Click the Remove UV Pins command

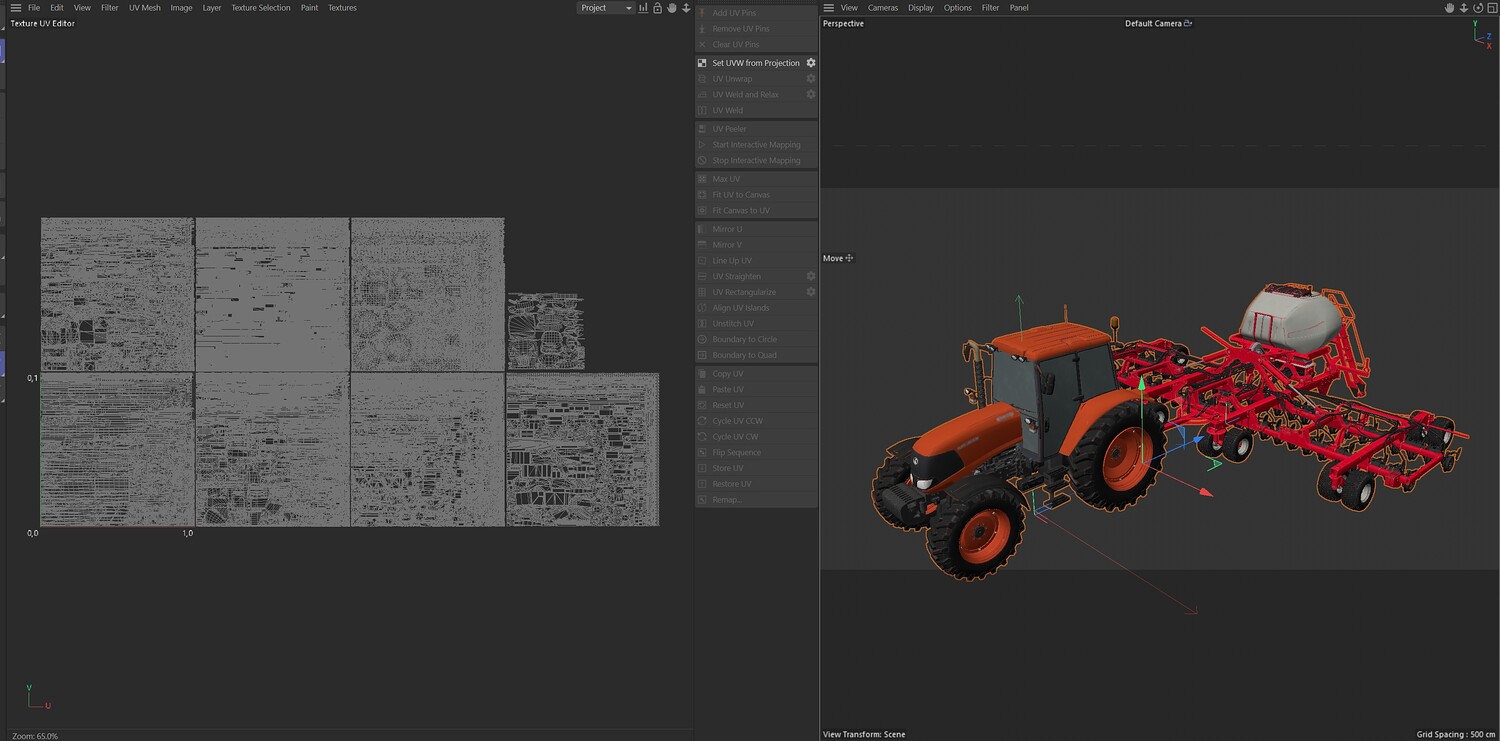click(756, 29)
